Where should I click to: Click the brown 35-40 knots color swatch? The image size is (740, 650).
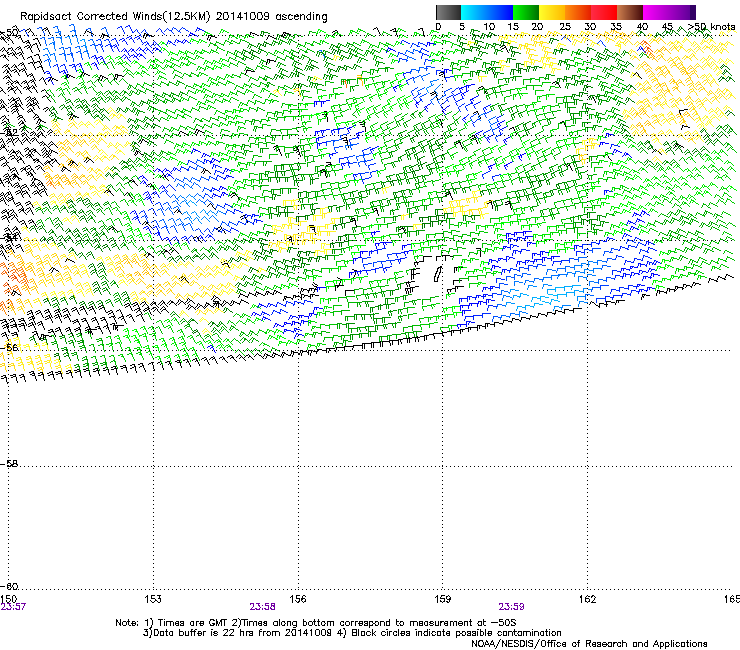coord(630,12)
